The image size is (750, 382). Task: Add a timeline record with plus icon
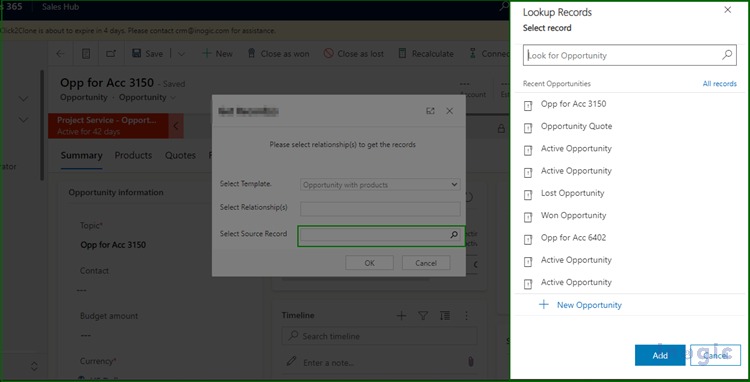pos(401,316)
